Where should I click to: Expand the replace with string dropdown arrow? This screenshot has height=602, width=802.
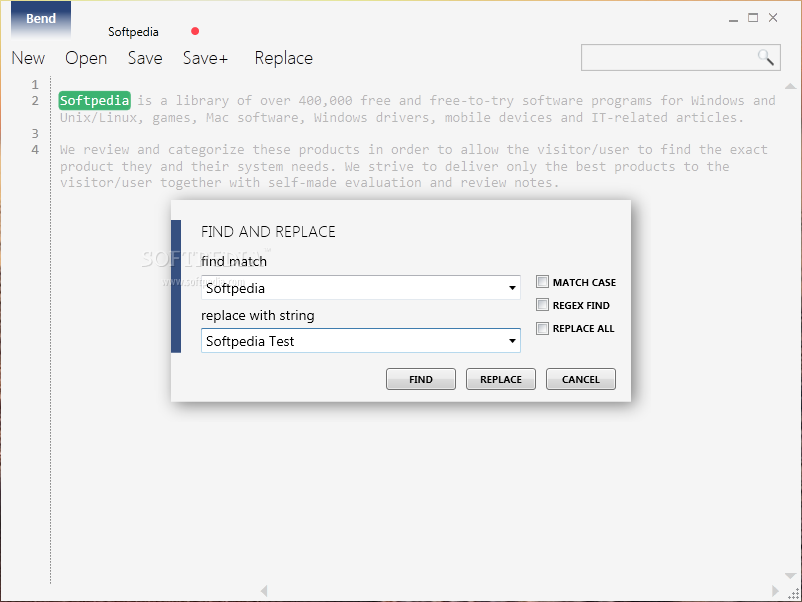click(512, 341)
